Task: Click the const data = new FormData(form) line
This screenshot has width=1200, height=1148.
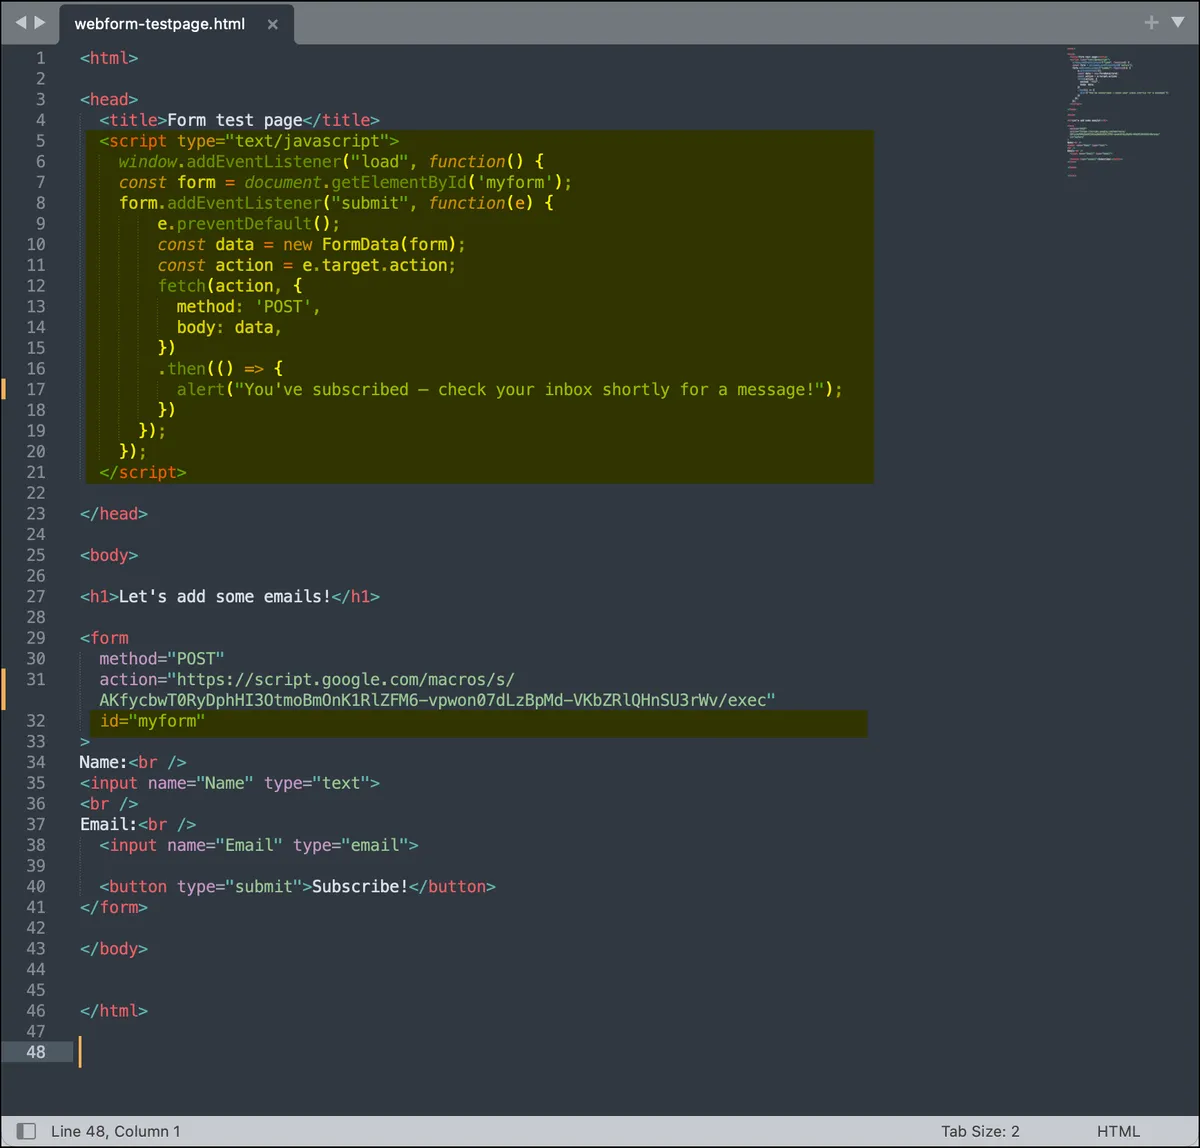Action: tap(312, 244)
